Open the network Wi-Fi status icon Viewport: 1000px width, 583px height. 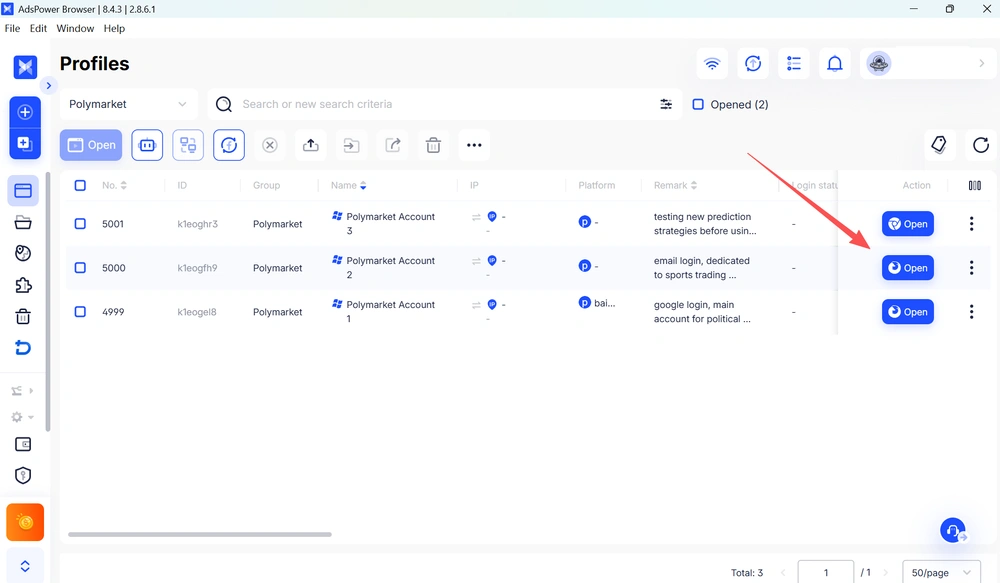click(712, 64)
